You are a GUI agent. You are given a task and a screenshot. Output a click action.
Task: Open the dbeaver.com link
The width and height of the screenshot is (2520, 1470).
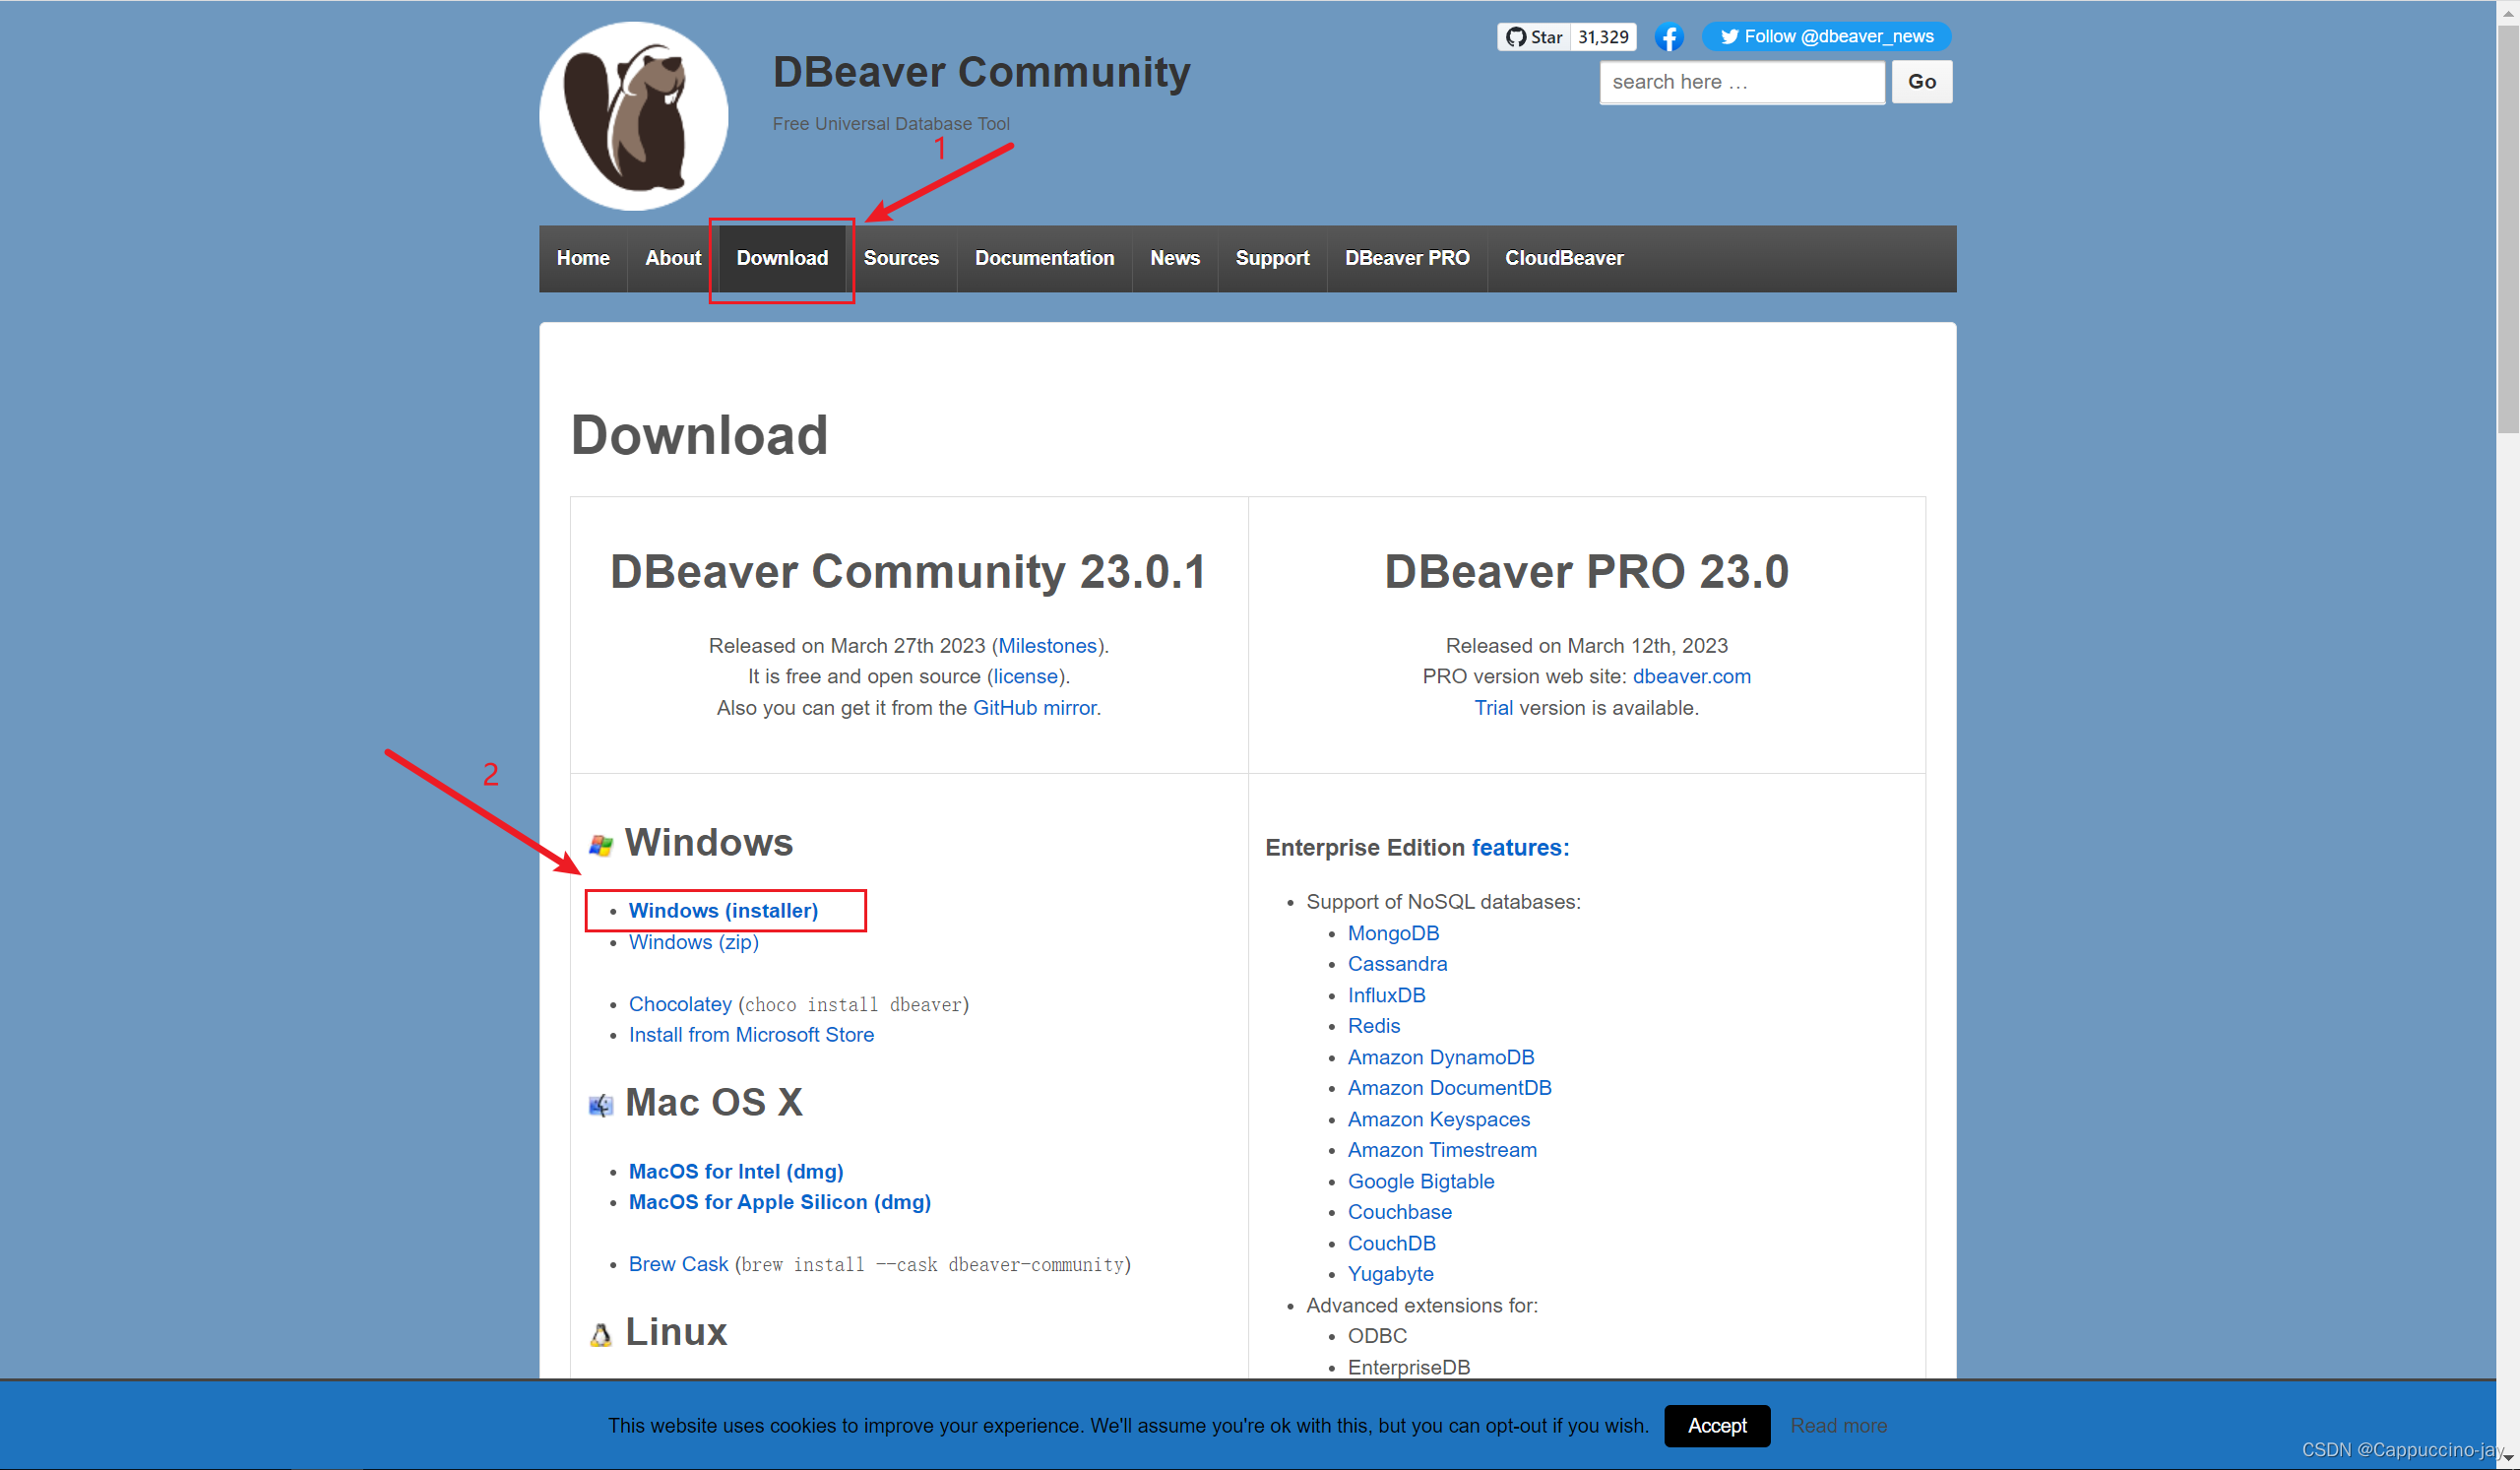coord(1691,677)
